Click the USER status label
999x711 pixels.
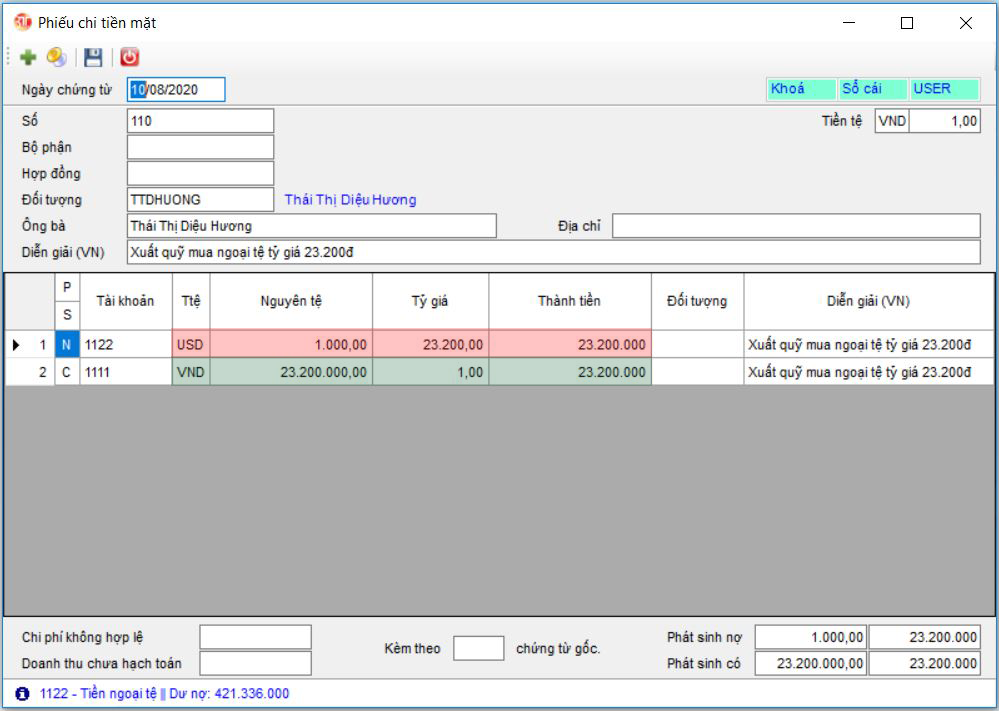tap(944, 89)
